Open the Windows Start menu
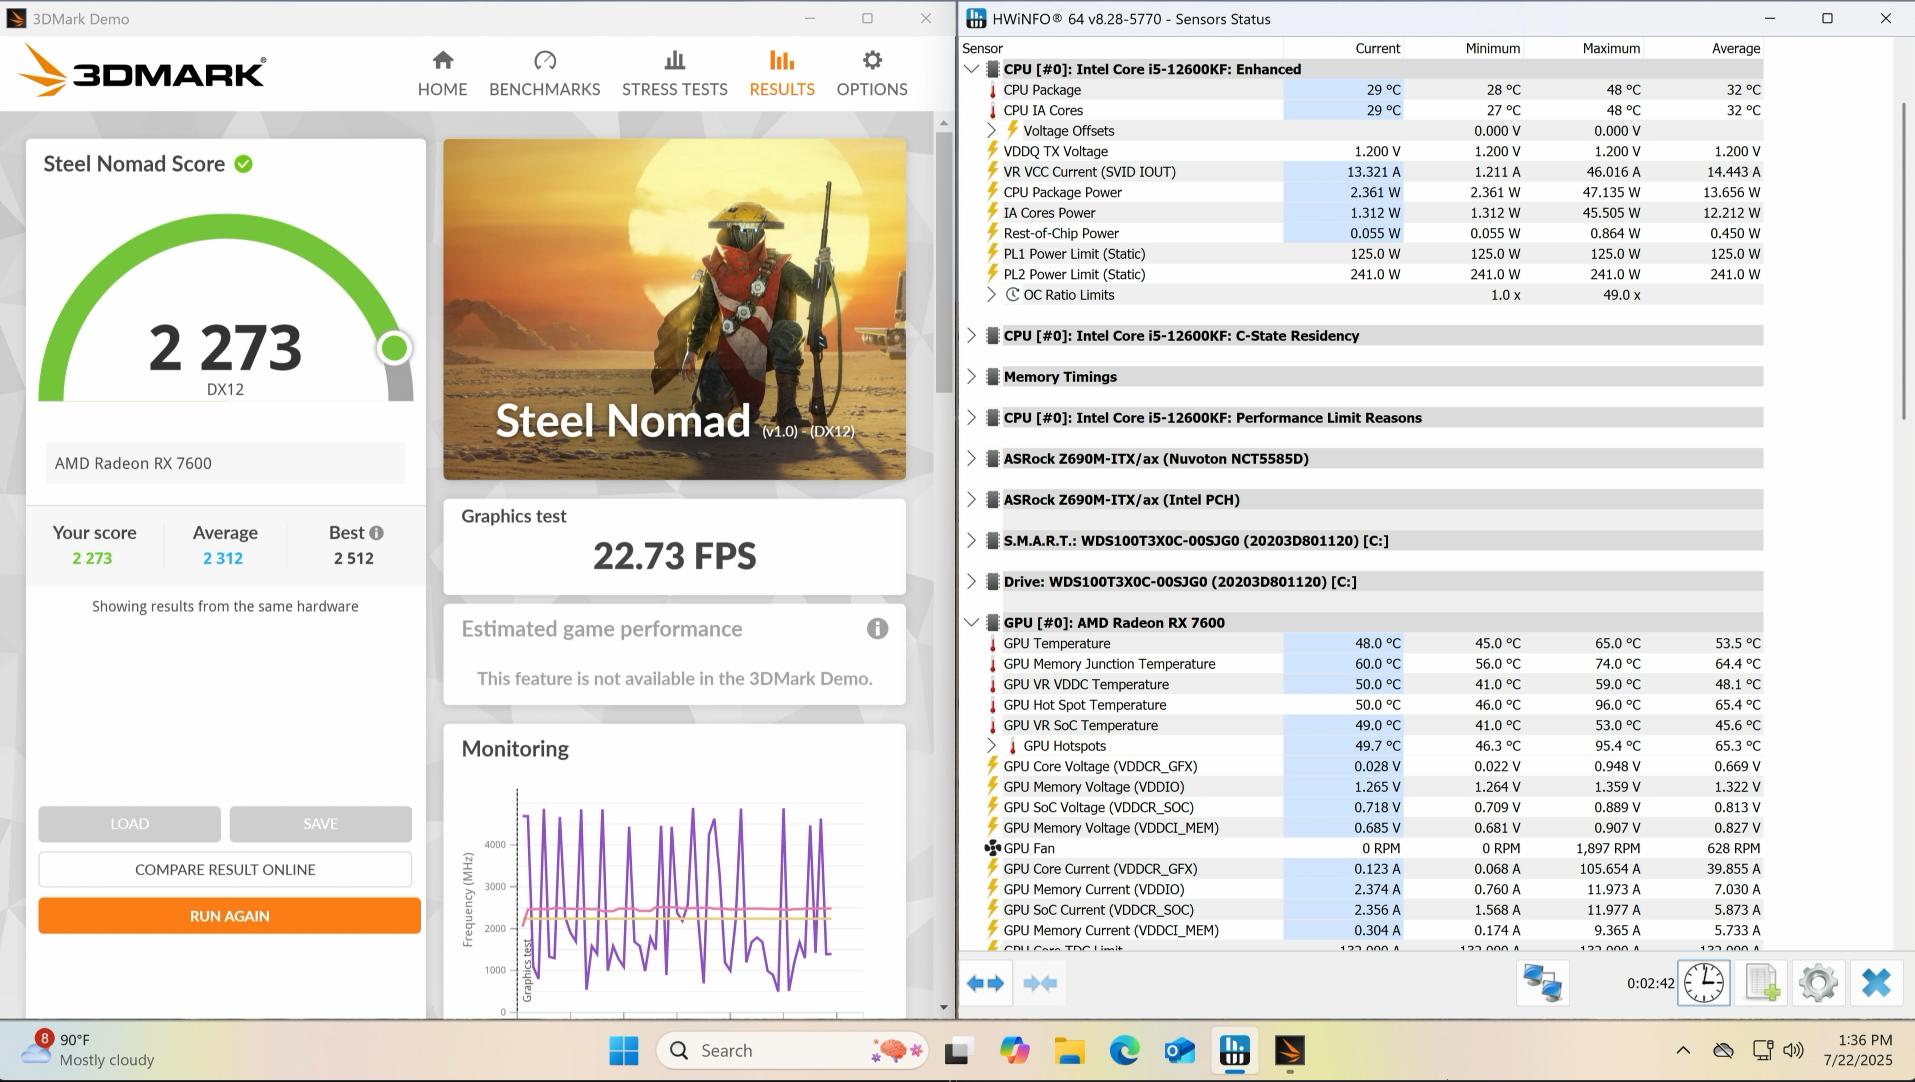 (x=624, y=1051)
